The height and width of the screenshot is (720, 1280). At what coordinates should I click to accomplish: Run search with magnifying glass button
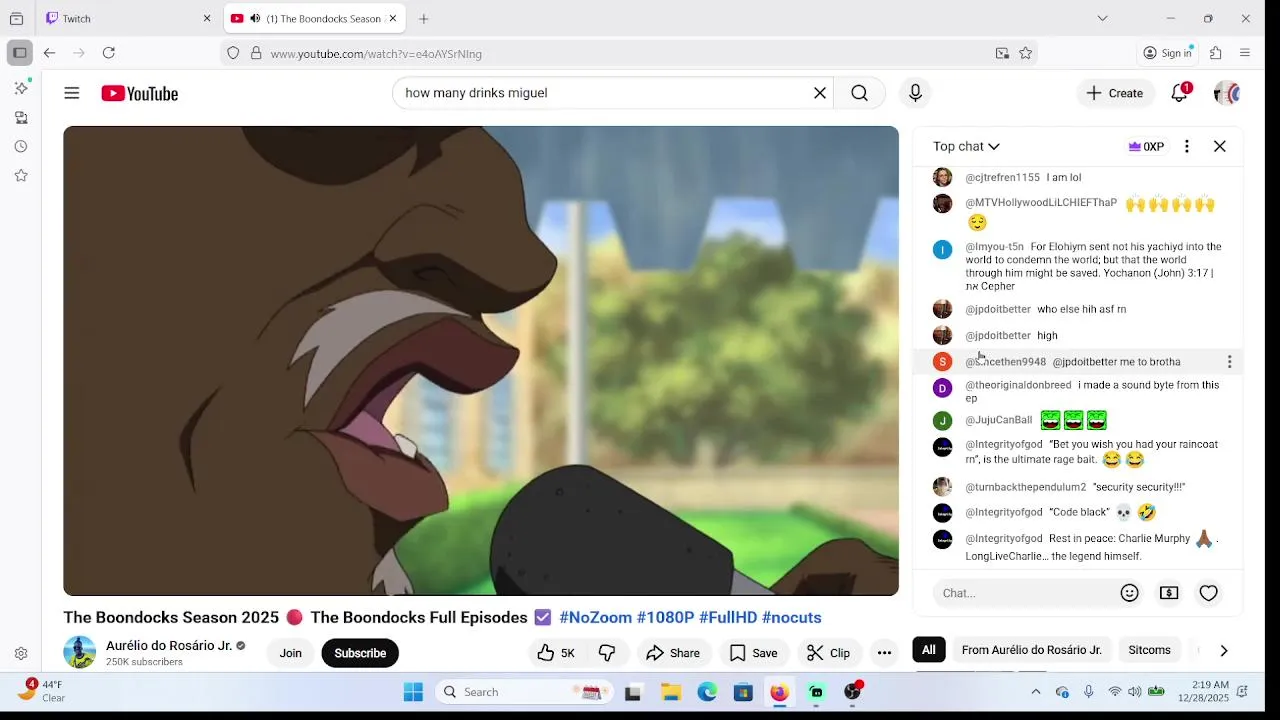(x=860, y=93)
